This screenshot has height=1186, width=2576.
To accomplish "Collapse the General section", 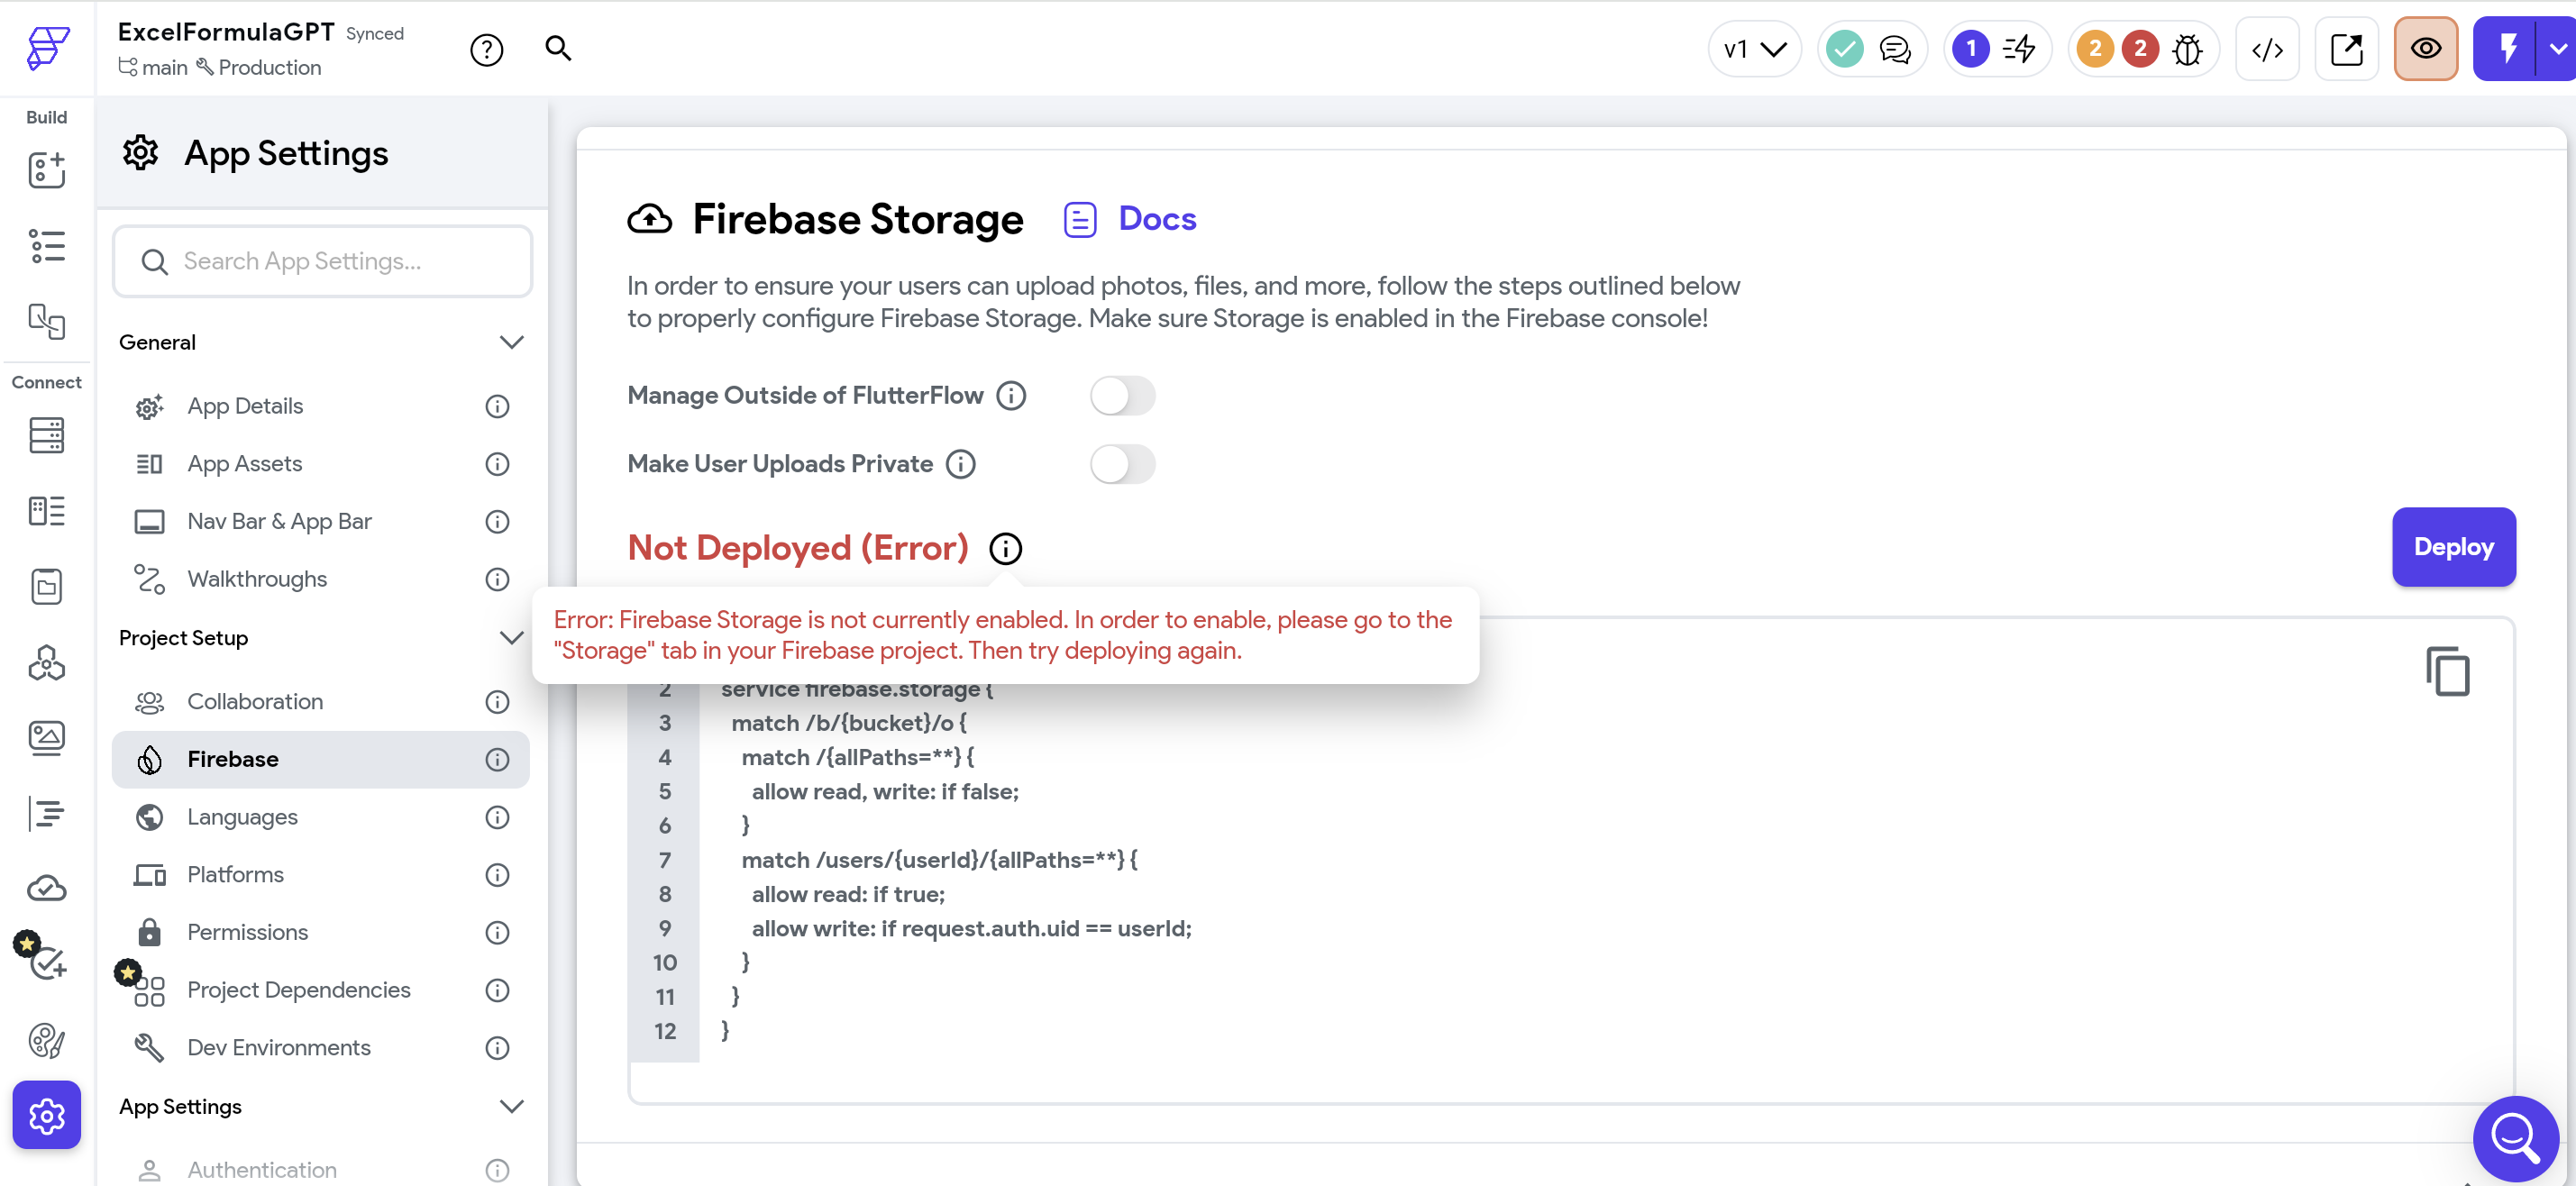I will [511, 342].
